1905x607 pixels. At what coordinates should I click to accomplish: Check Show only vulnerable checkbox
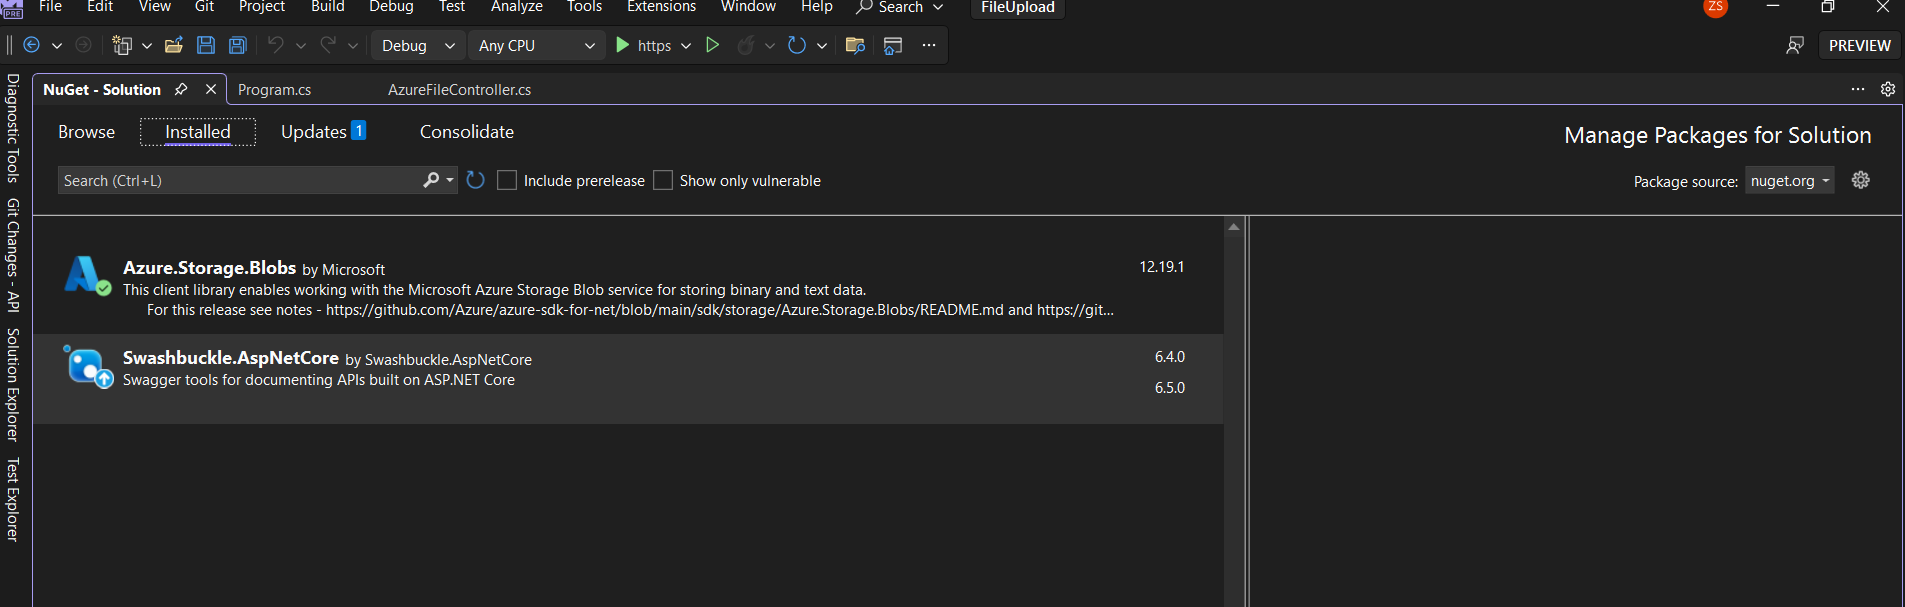pyautogui.click(x=663, y=180)
